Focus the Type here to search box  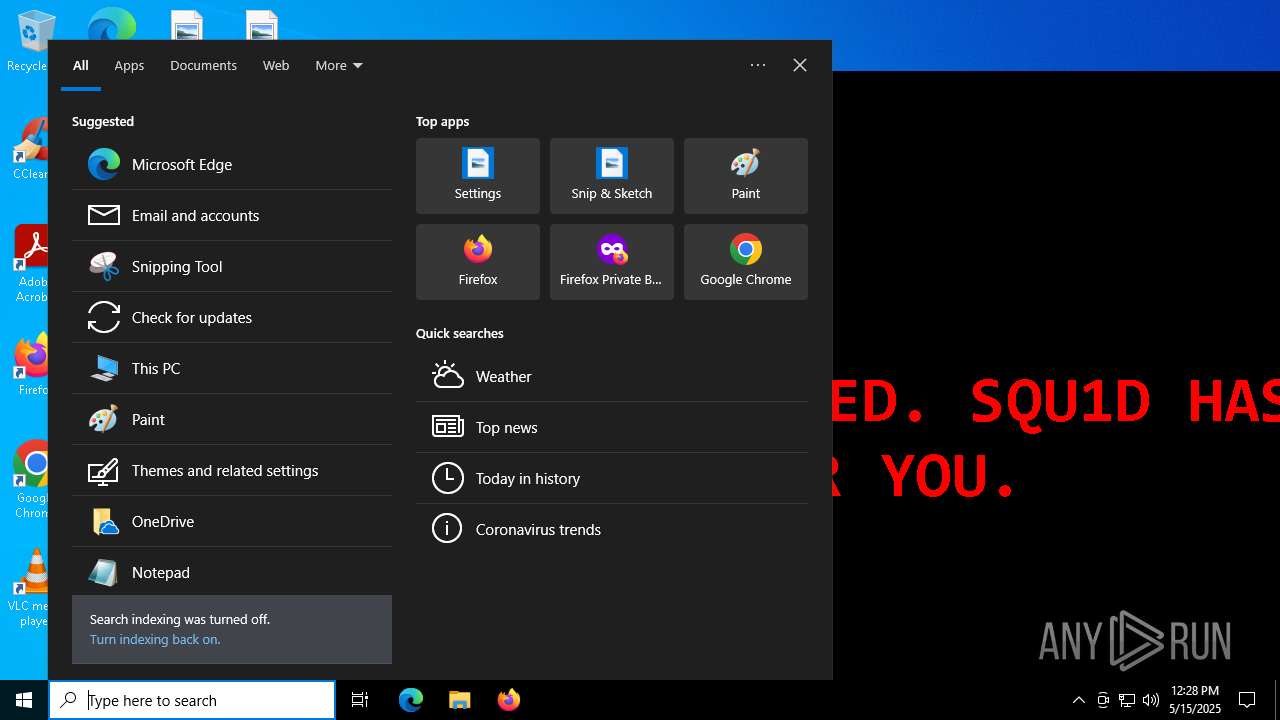tap(192, 700)
